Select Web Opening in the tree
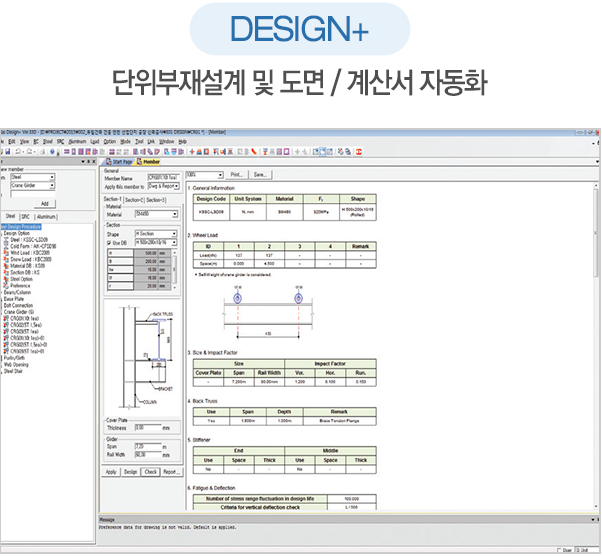 click(x=16, y=365)
